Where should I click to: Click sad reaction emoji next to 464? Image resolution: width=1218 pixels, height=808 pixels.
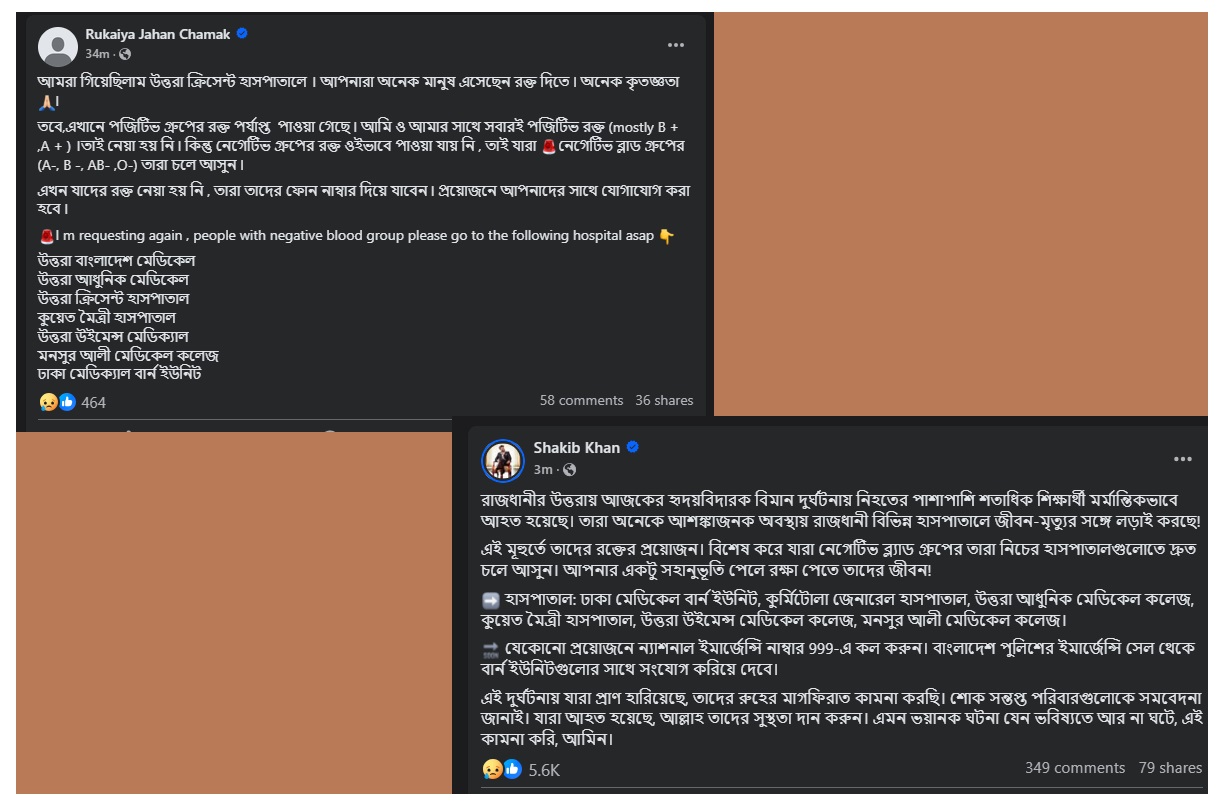[48, 402]
